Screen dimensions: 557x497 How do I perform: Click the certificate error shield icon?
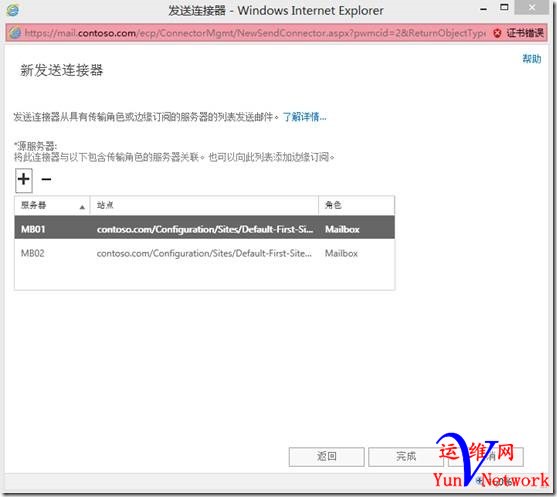pyautogui.click(x=497, y=33)
